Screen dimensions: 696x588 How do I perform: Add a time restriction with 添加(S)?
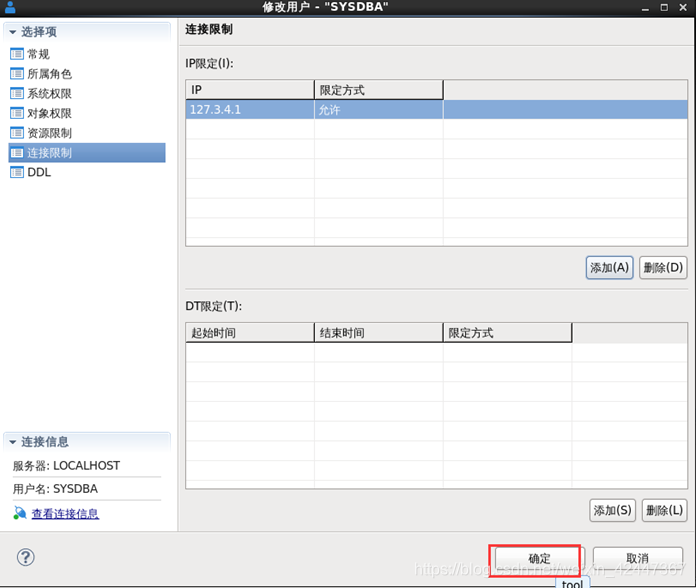point(613,510)
